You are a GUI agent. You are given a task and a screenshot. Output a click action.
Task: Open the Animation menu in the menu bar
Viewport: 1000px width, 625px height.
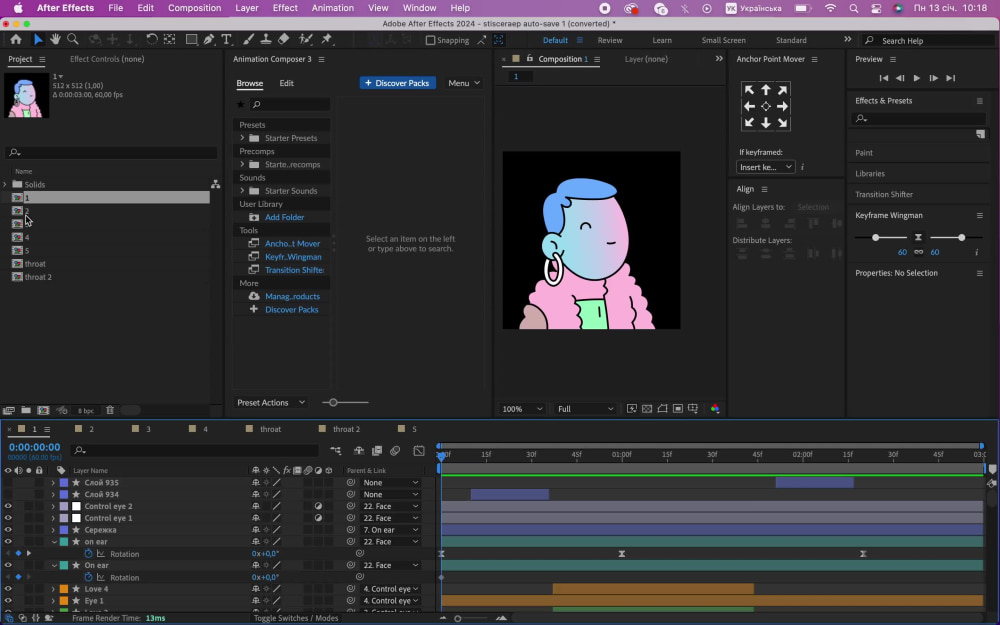(334, 7)
